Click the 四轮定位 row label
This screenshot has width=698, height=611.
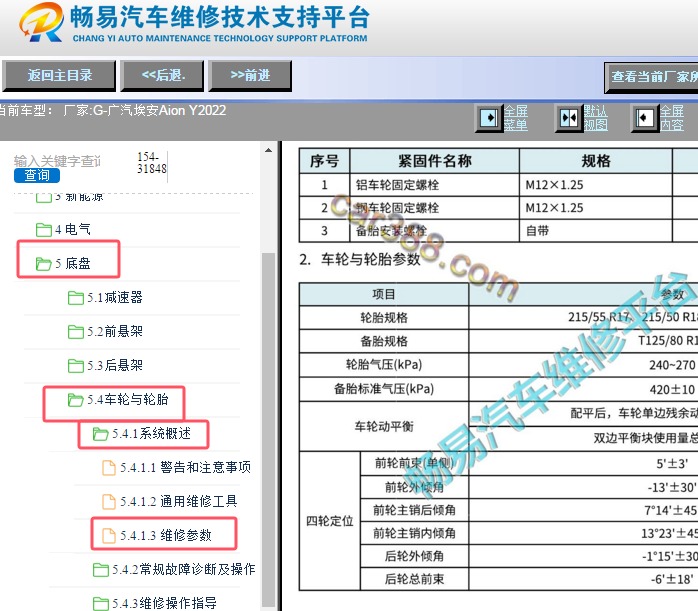click(x=329, y=521)
